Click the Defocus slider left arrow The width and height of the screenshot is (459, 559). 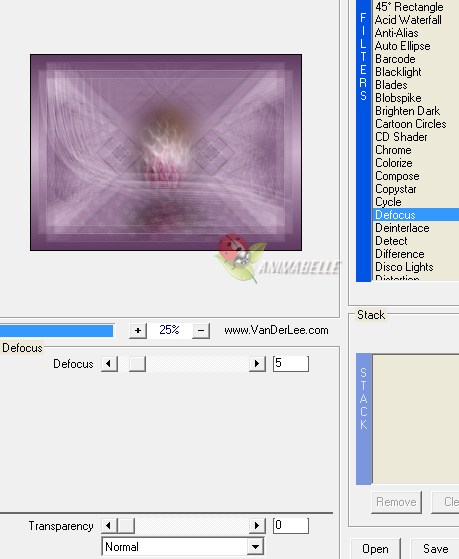click(x=109, y=364)
